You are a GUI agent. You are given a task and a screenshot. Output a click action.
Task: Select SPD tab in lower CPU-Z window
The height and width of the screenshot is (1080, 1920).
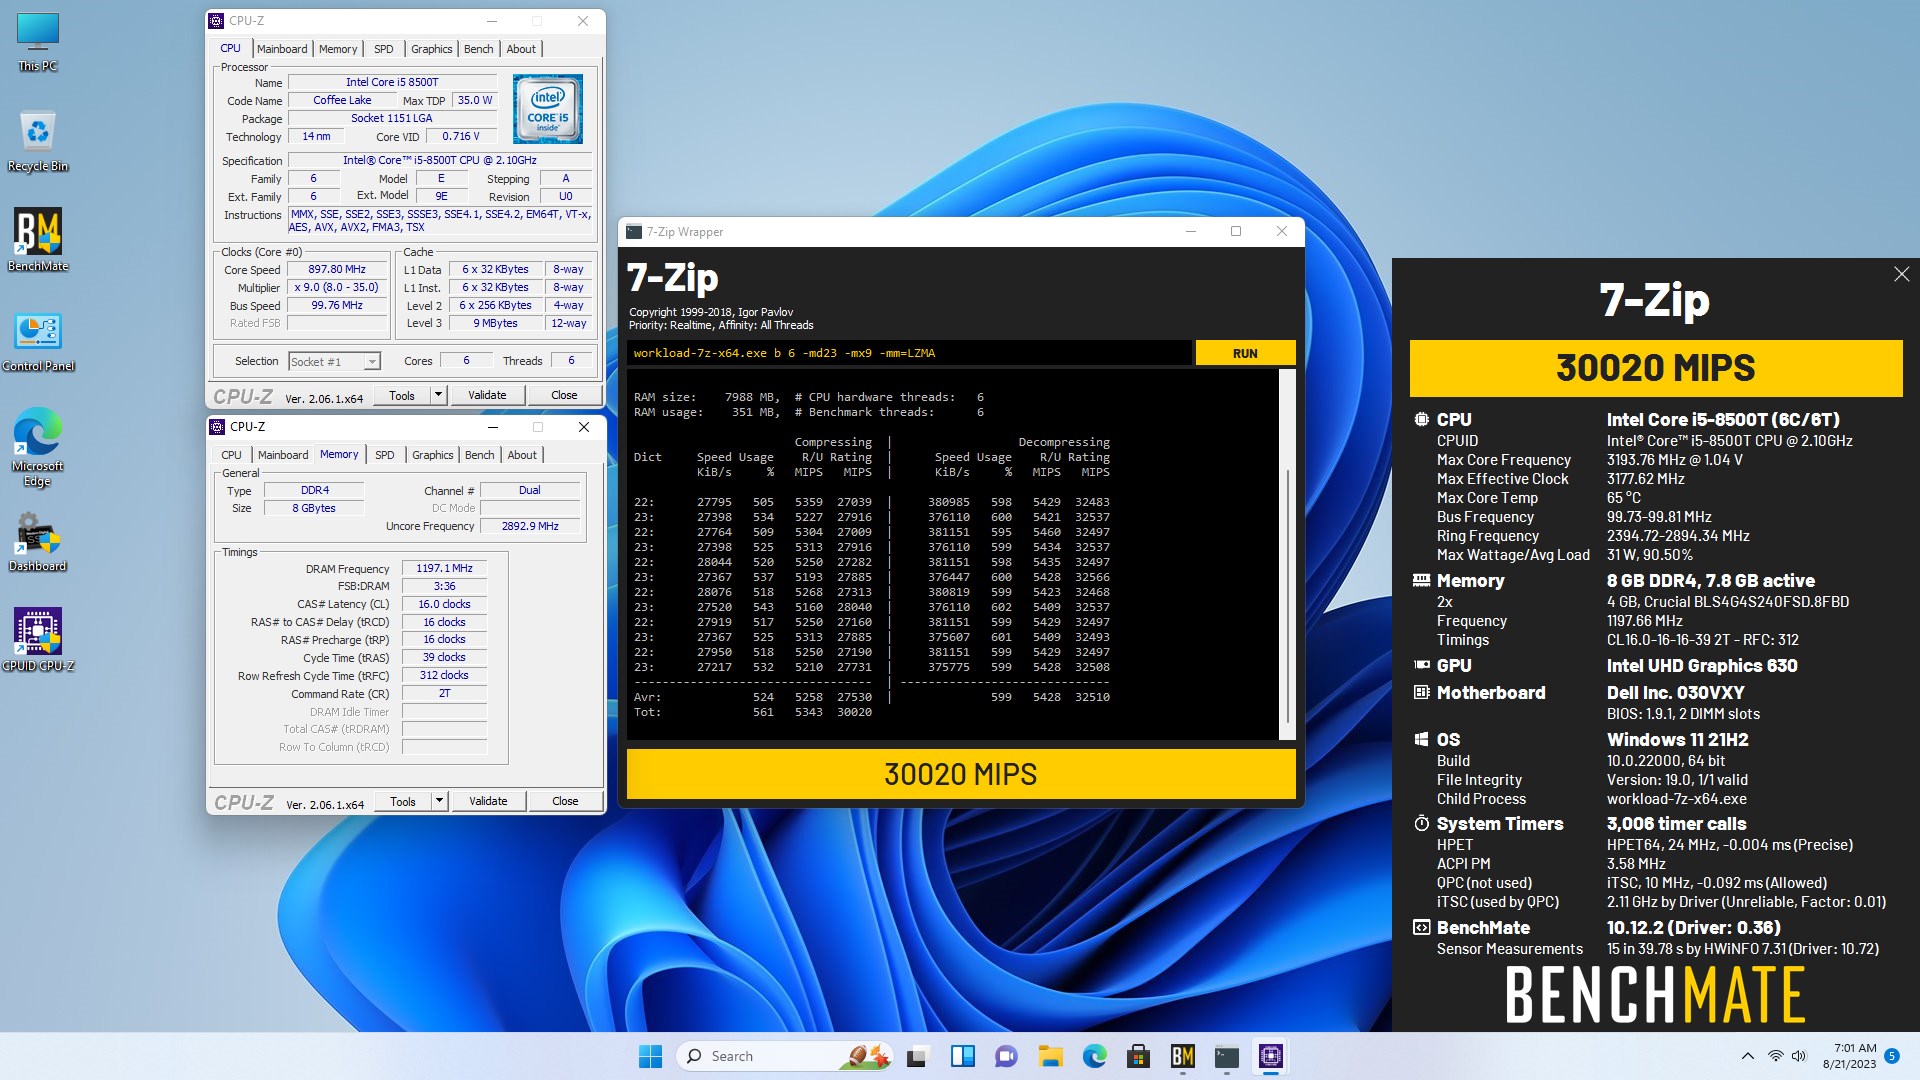385,455
